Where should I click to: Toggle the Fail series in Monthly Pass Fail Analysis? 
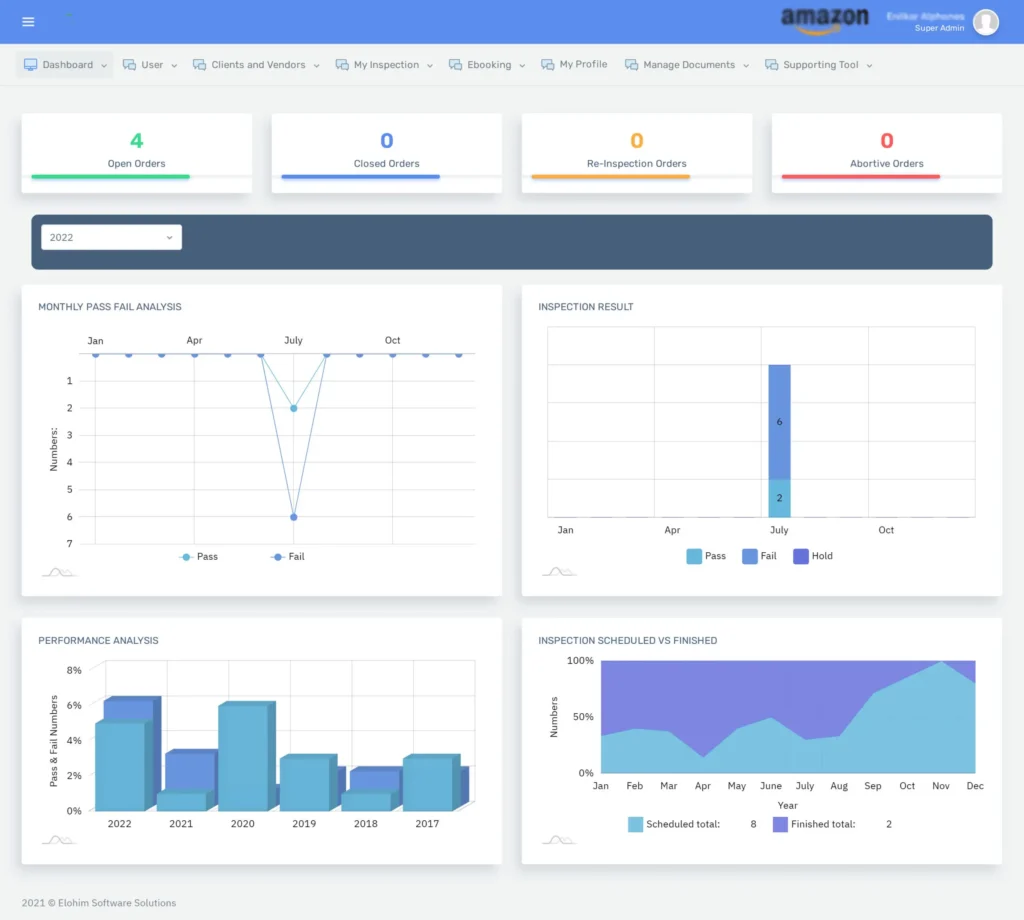[288, 556]
